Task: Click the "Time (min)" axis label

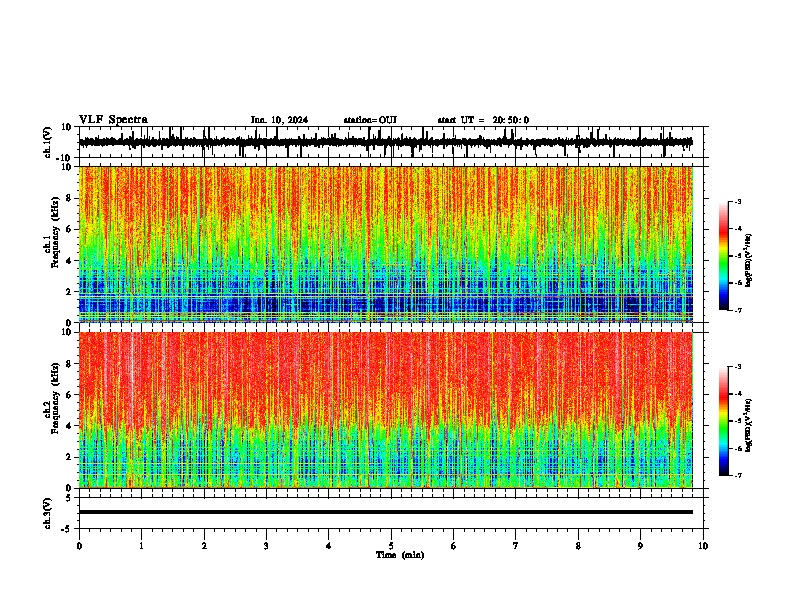Action: [400, 555]
